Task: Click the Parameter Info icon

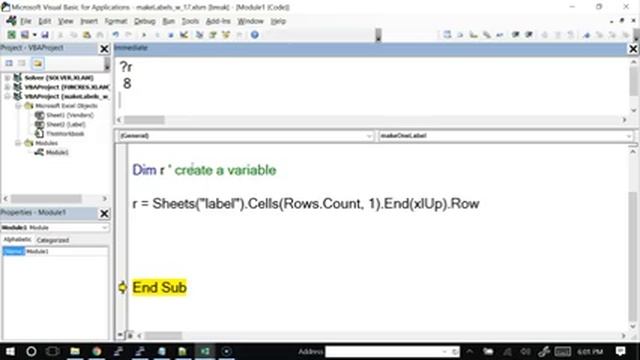Action: point(487,35)
